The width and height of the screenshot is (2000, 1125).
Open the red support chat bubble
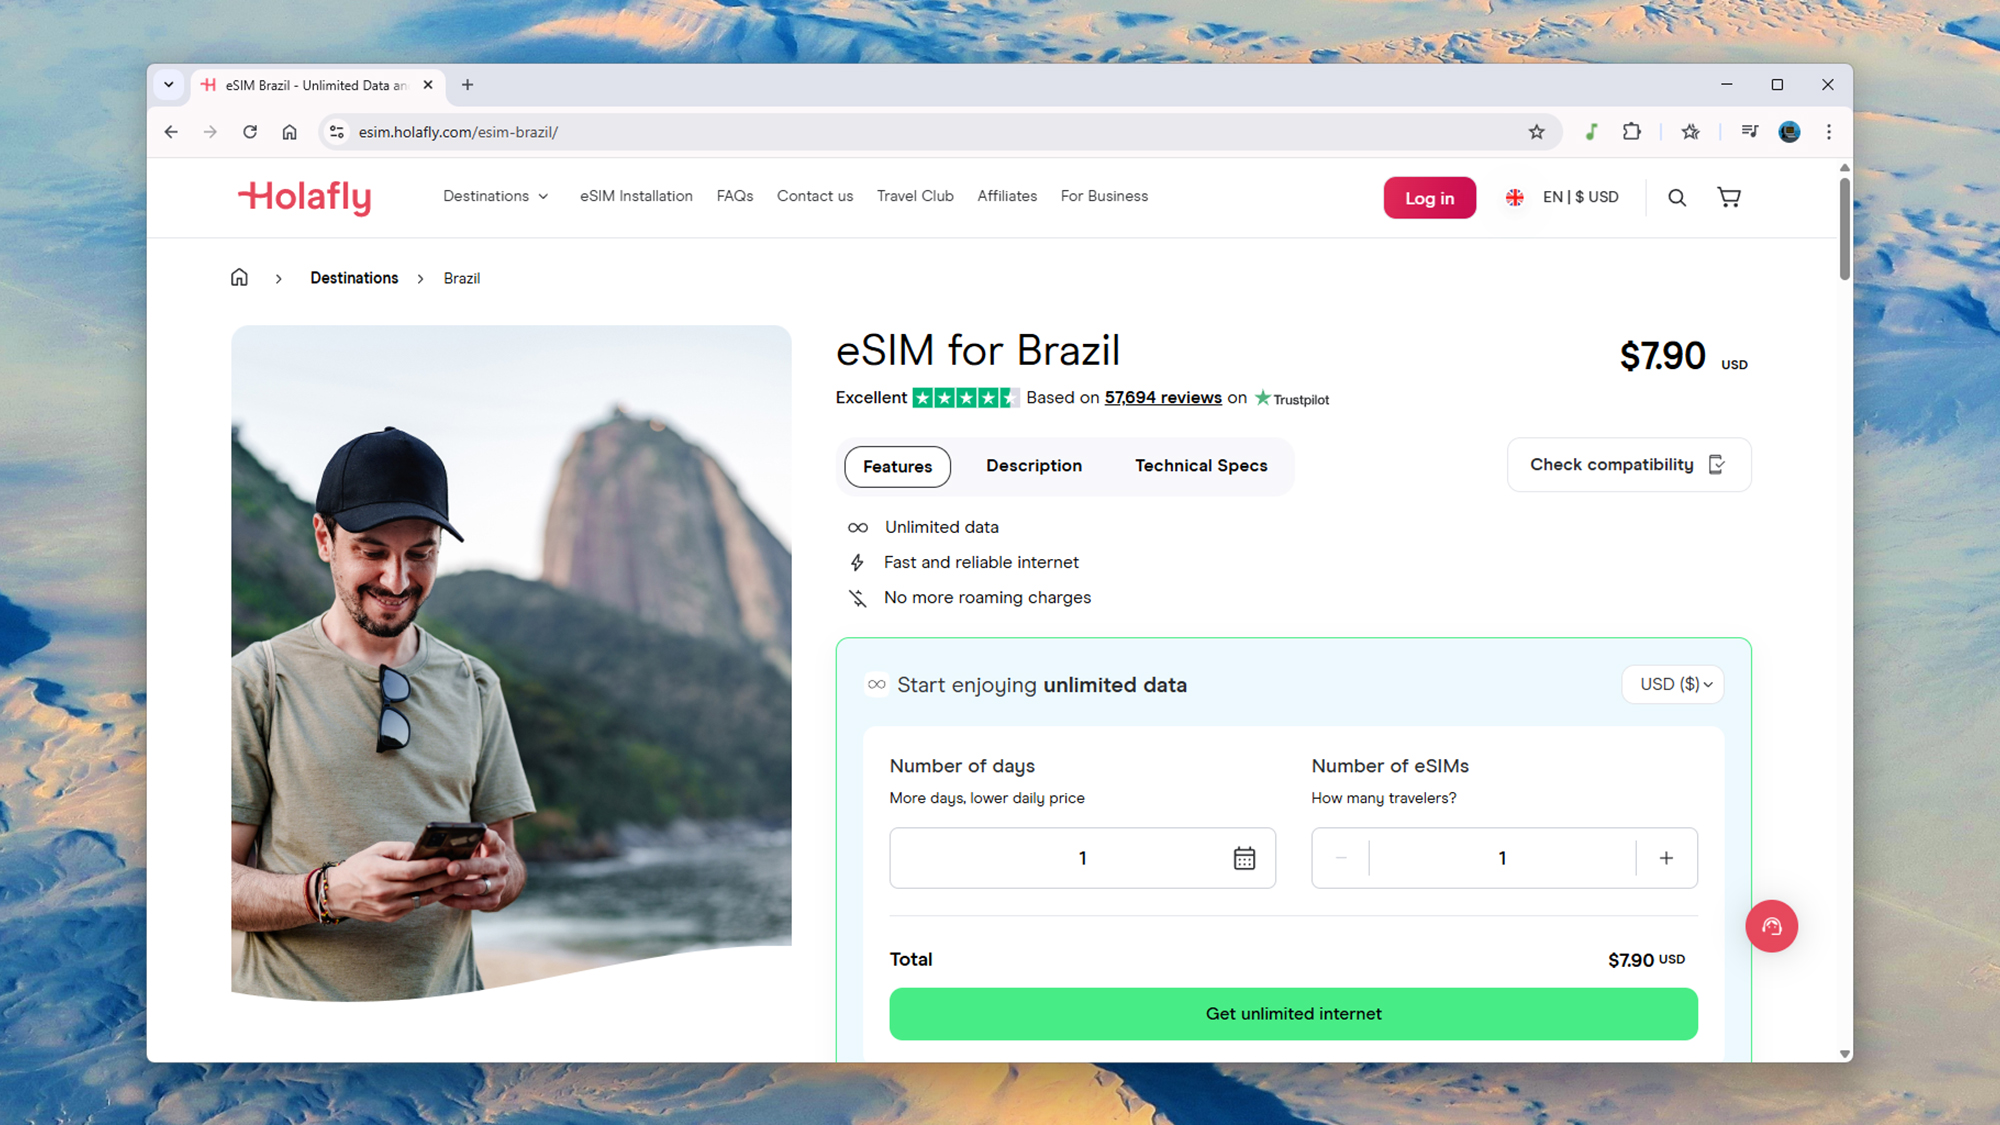(x=1771, y=926)
